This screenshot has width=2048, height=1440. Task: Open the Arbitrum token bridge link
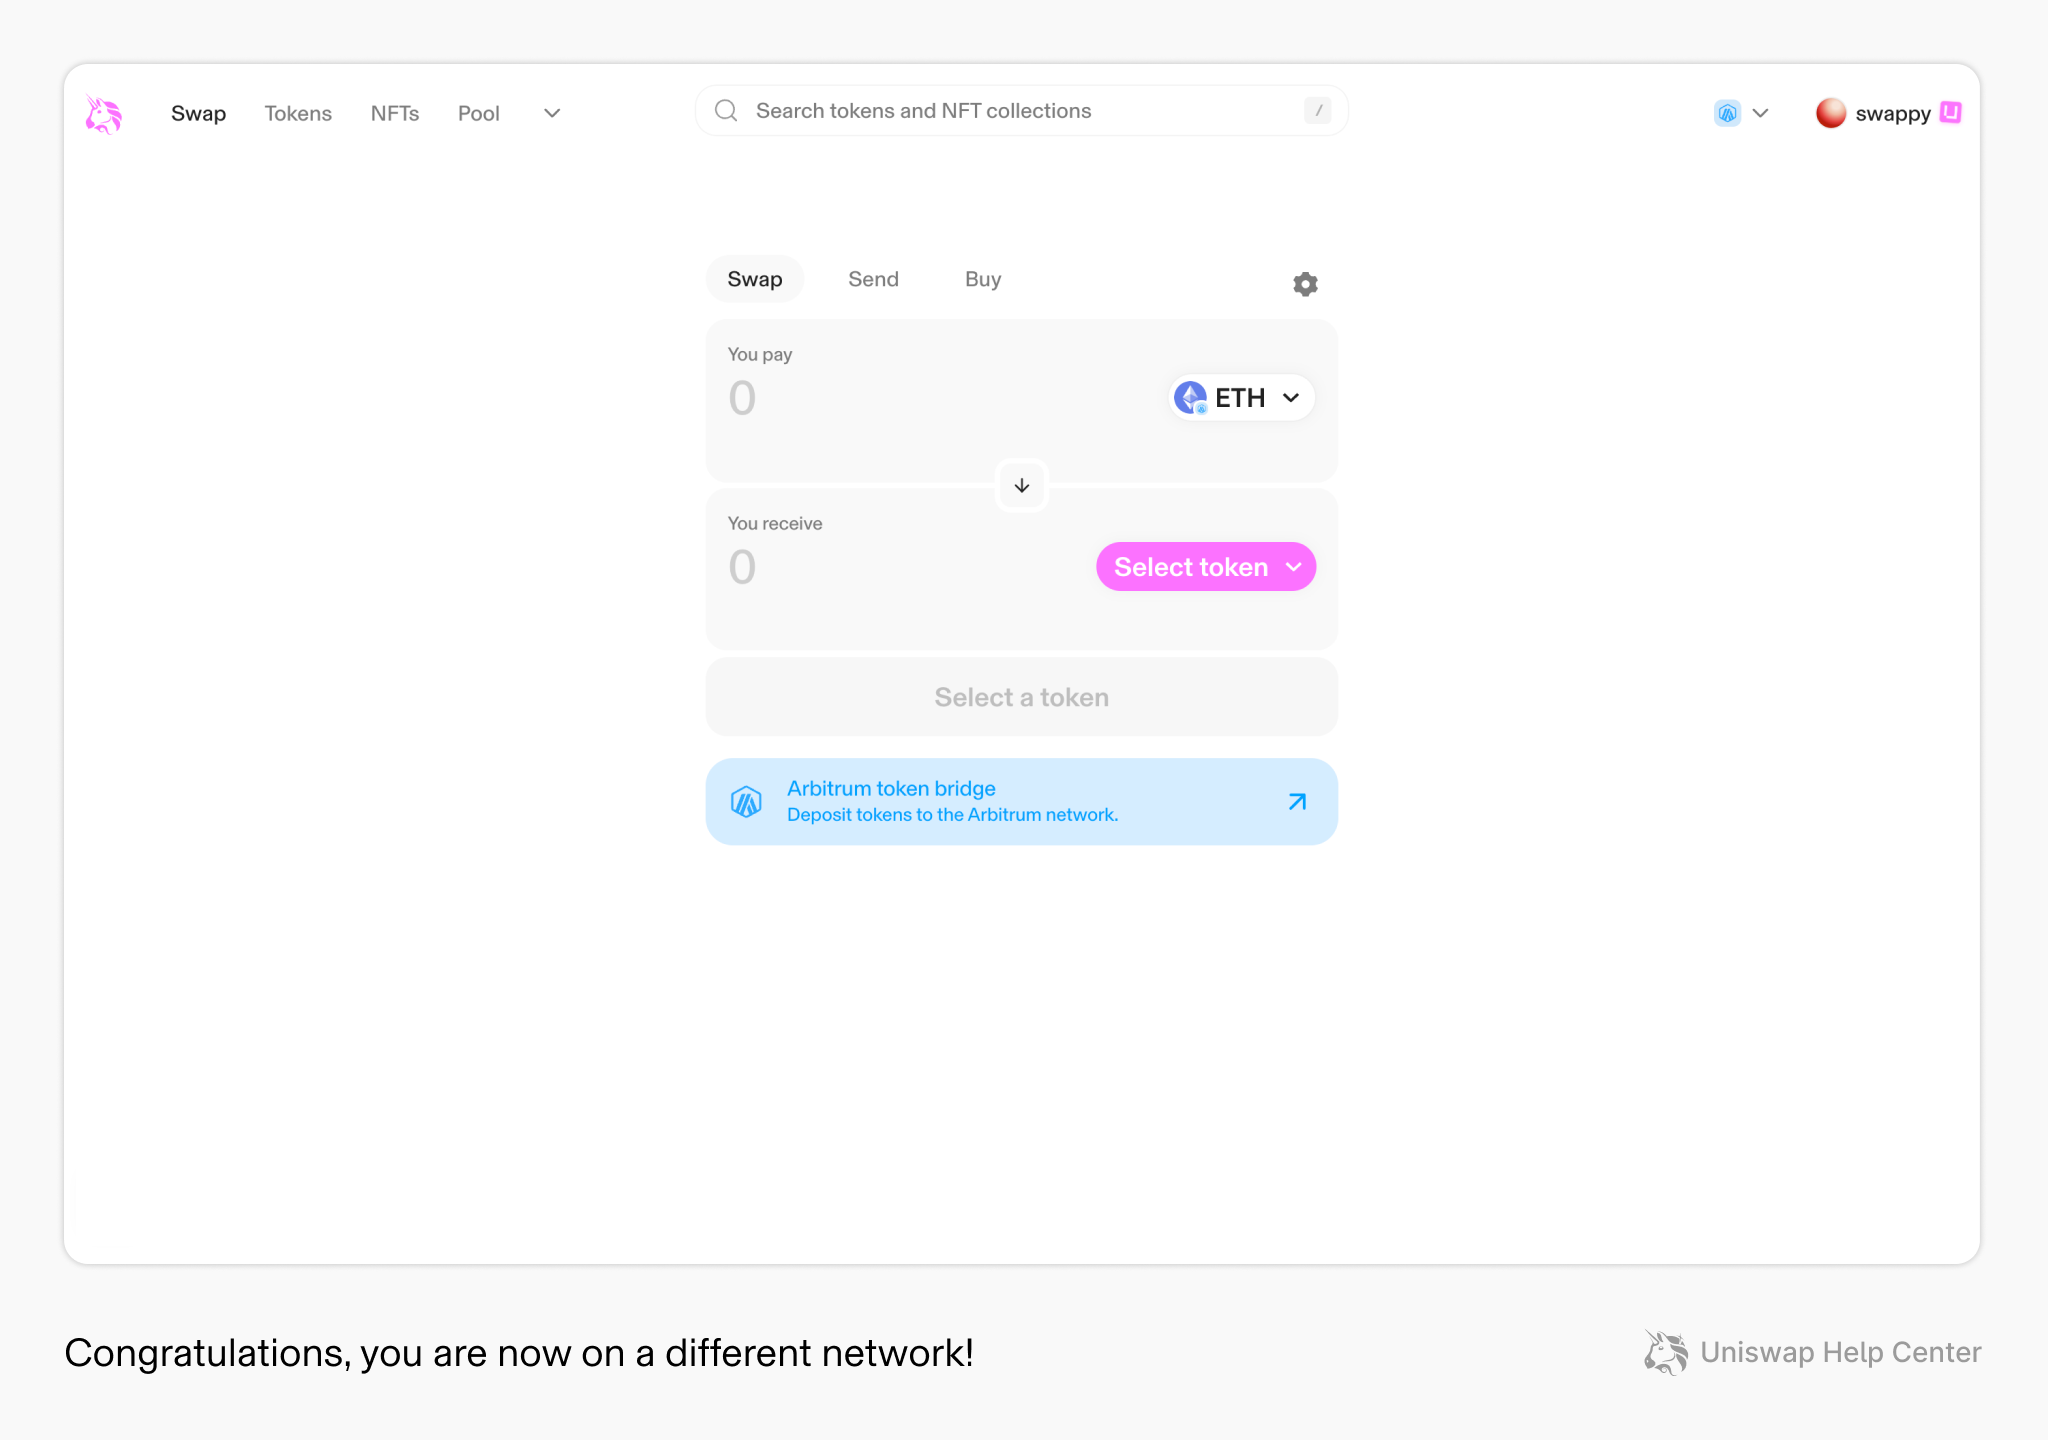890,788
